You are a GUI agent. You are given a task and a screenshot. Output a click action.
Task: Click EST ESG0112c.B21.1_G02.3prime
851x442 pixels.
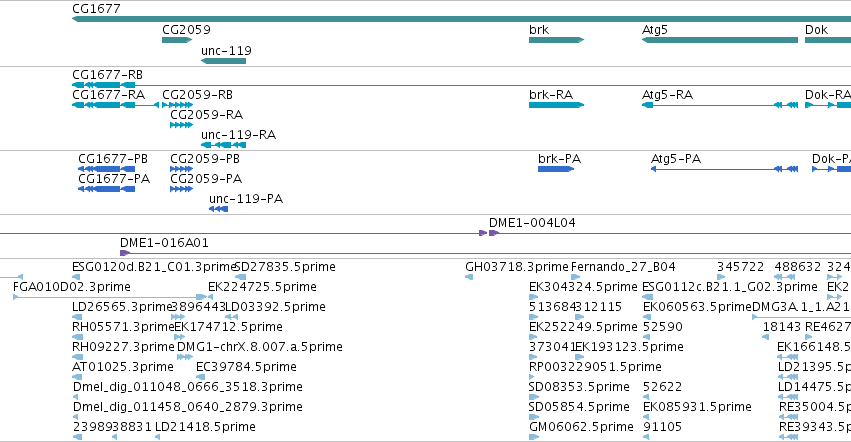pos(730,287)
